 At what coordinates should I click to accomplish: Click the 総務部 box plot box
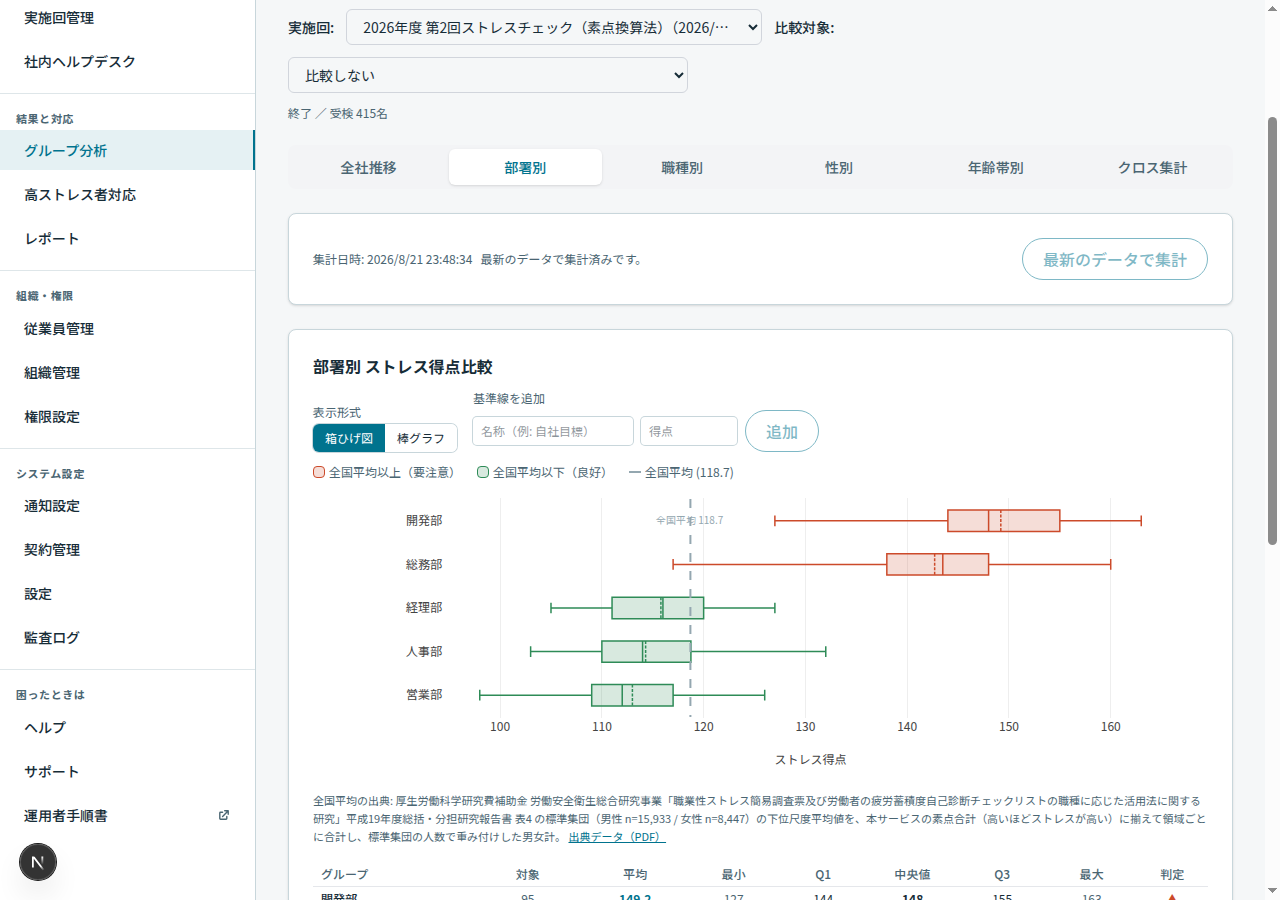(937, 564)
